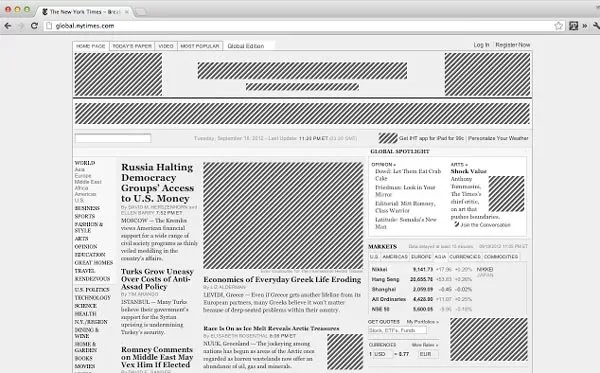
Task: Open the VIDEO tab
Action: 166,46
